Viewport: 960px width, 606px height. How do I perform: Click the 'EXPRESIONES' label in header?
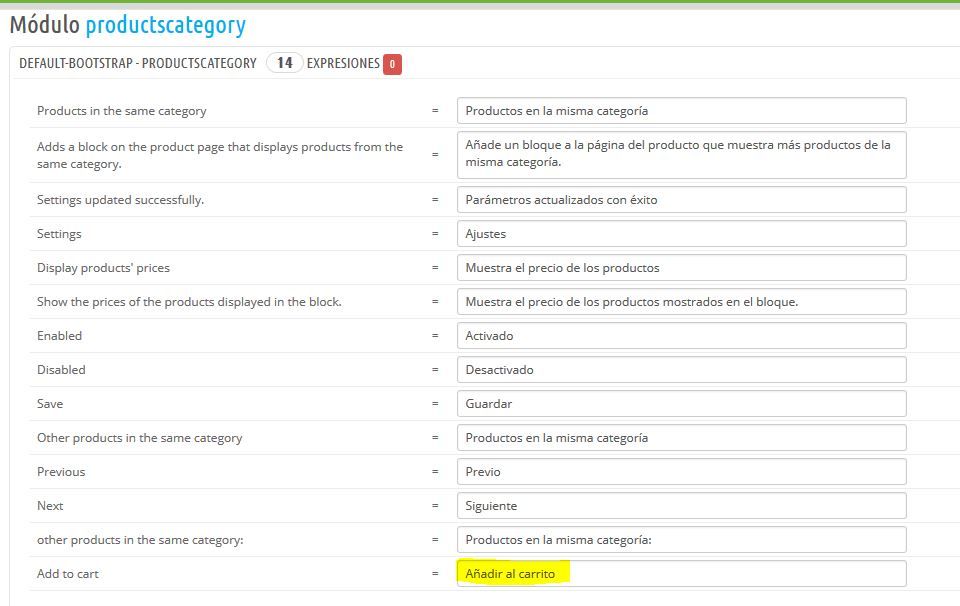343,63
